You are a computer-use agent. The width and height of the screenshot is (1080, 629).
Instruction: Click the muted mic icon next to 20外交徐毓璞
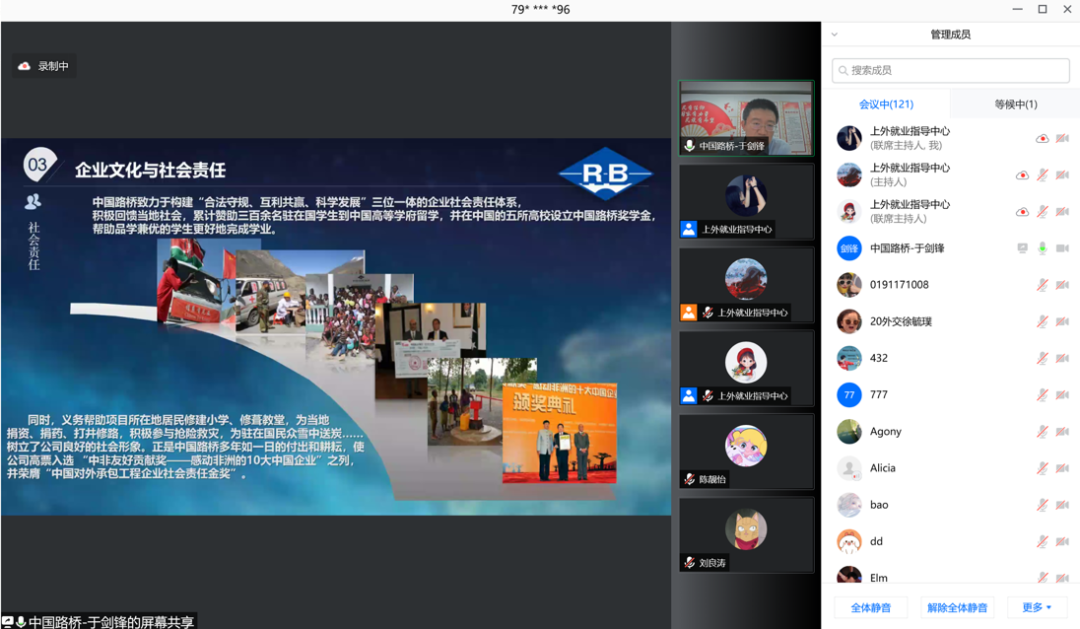coord(1041,321)
